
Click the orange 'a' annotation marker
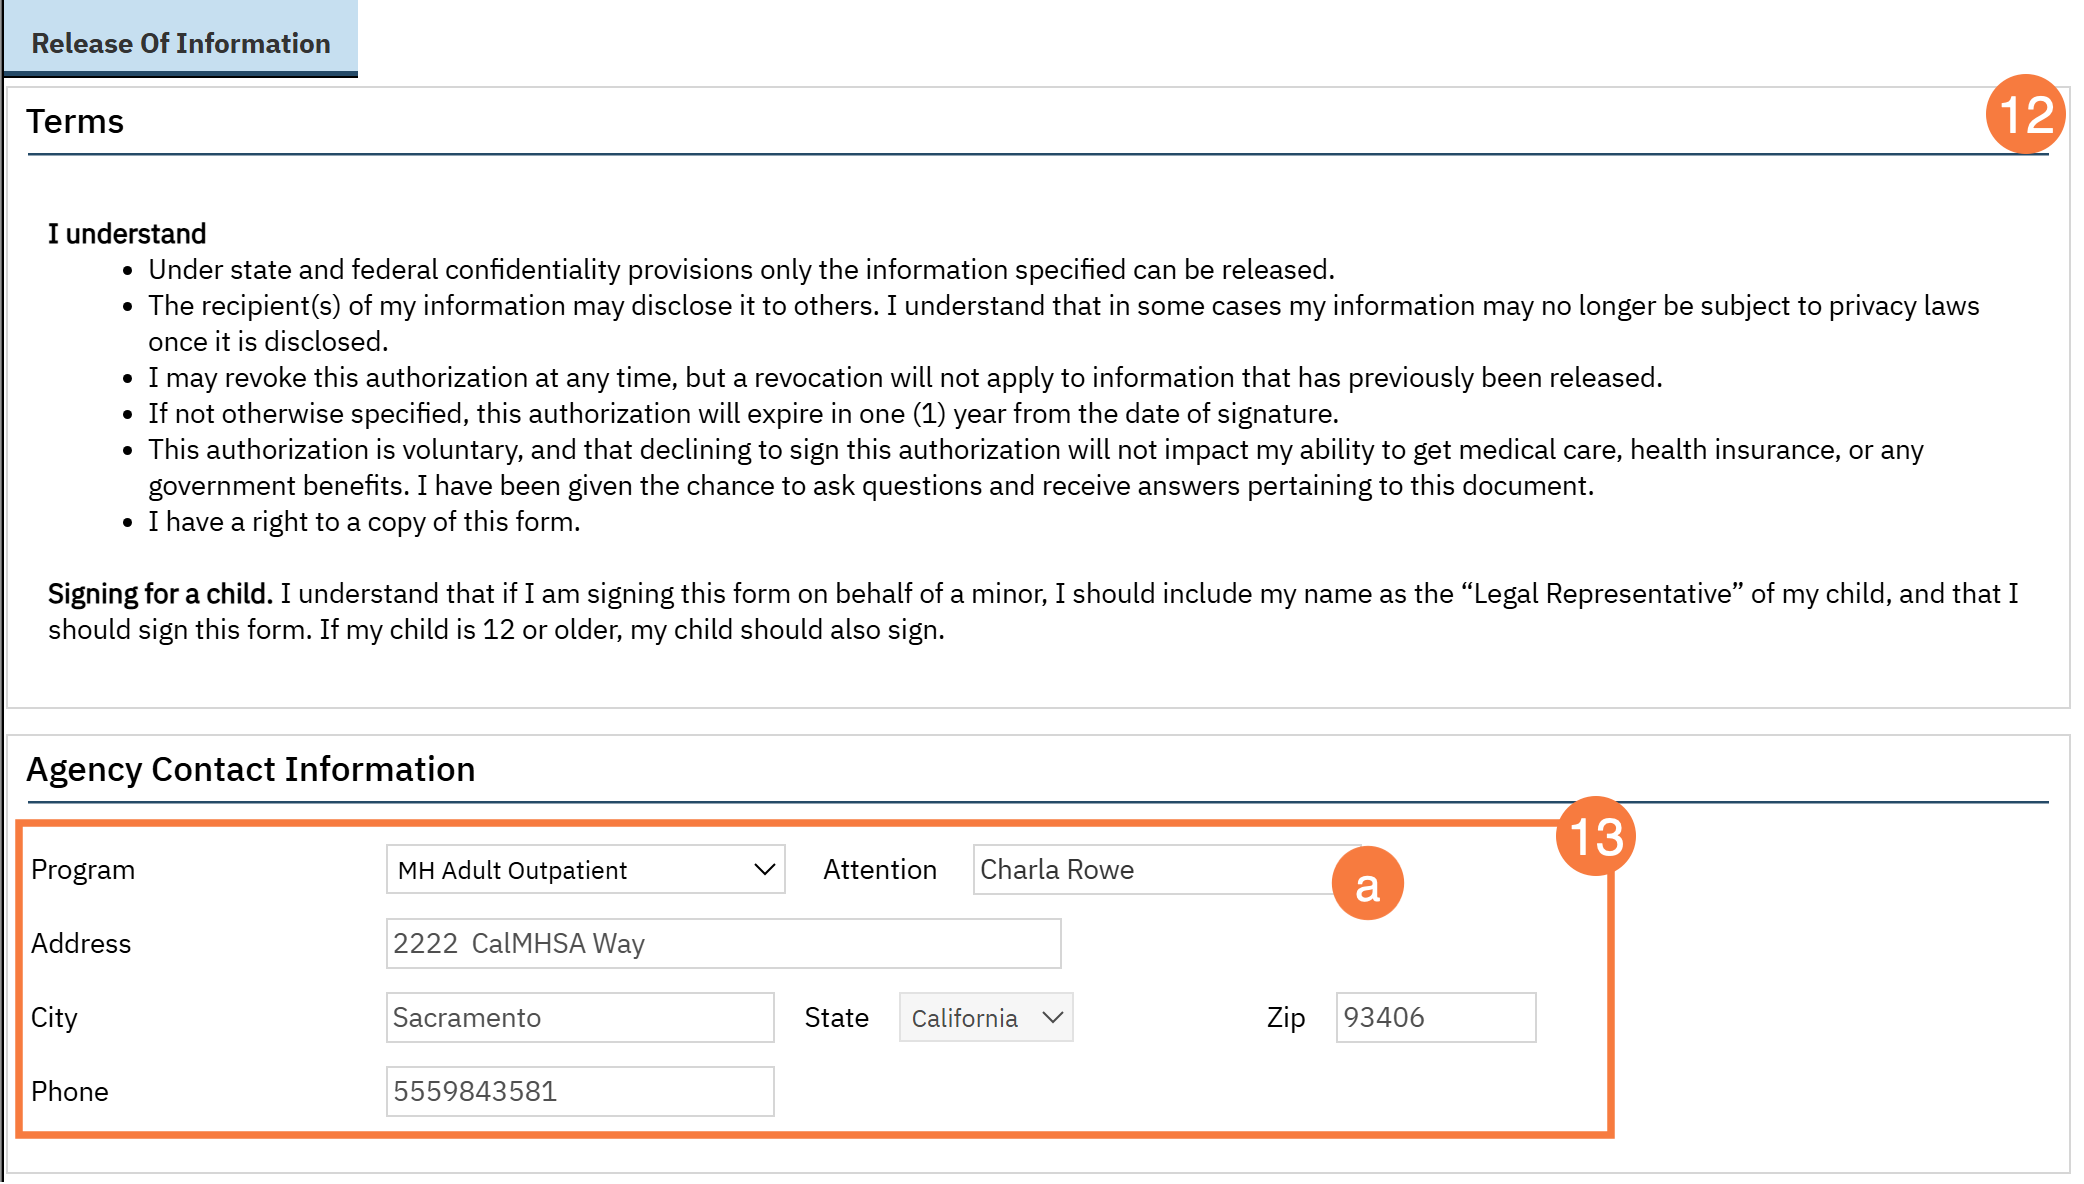coord(1367,884)
